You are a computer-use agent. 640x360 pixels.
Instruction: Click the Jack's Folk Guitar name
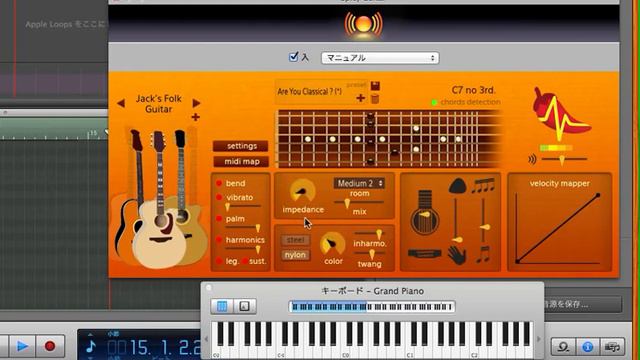tap(159, 104)
